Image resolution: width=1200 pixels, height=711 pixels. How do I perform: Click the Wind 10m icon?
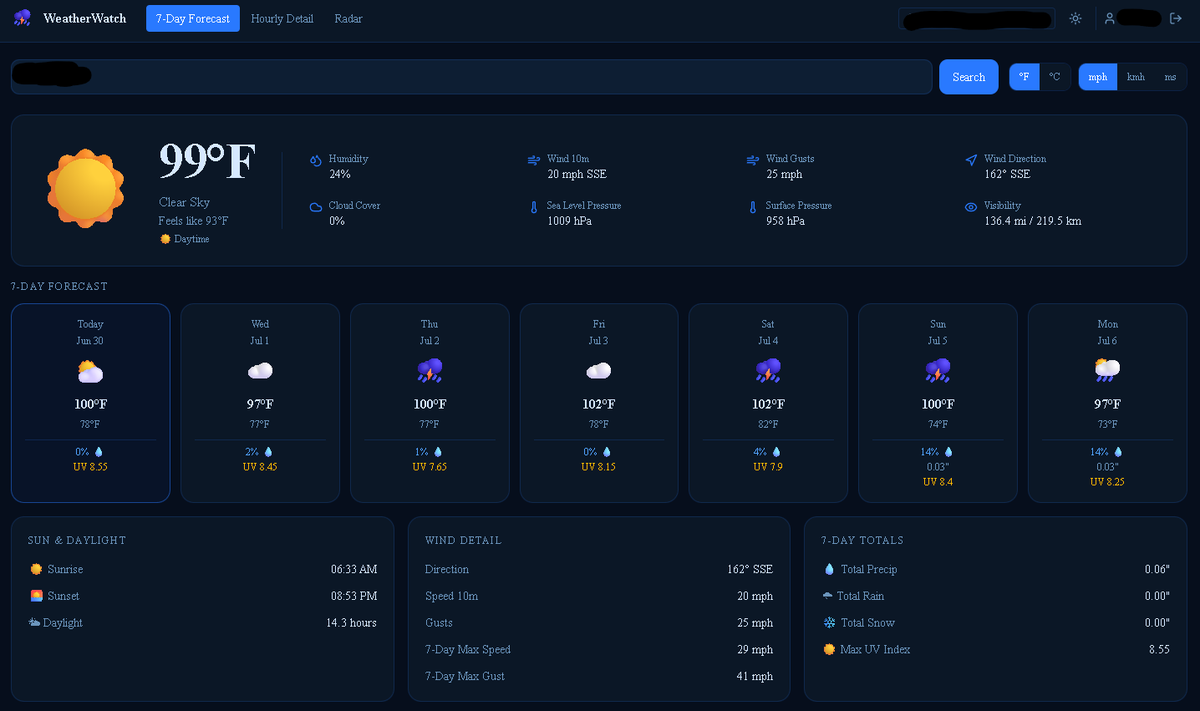coord(534,160)
